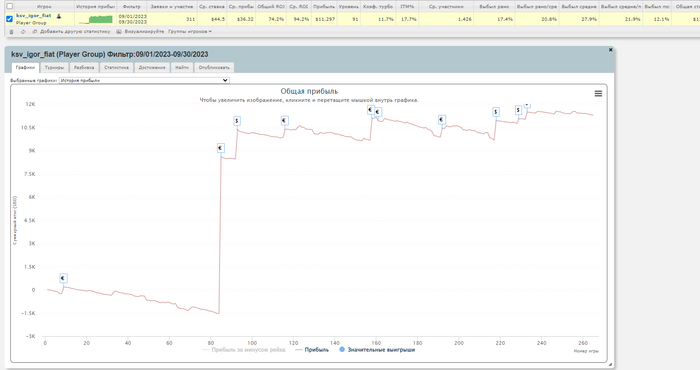This screenshot has height=370, width=700.
Task: Sort by the 'ITM%' column header
Action: click(407, 7)
